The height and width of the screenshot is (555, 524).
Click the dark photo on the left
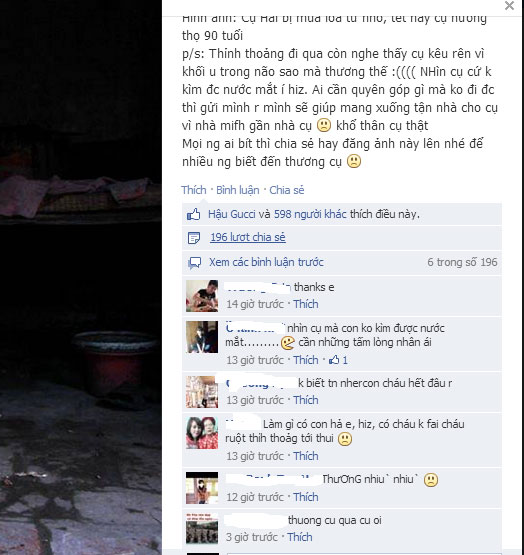click(x=81, y=278)
